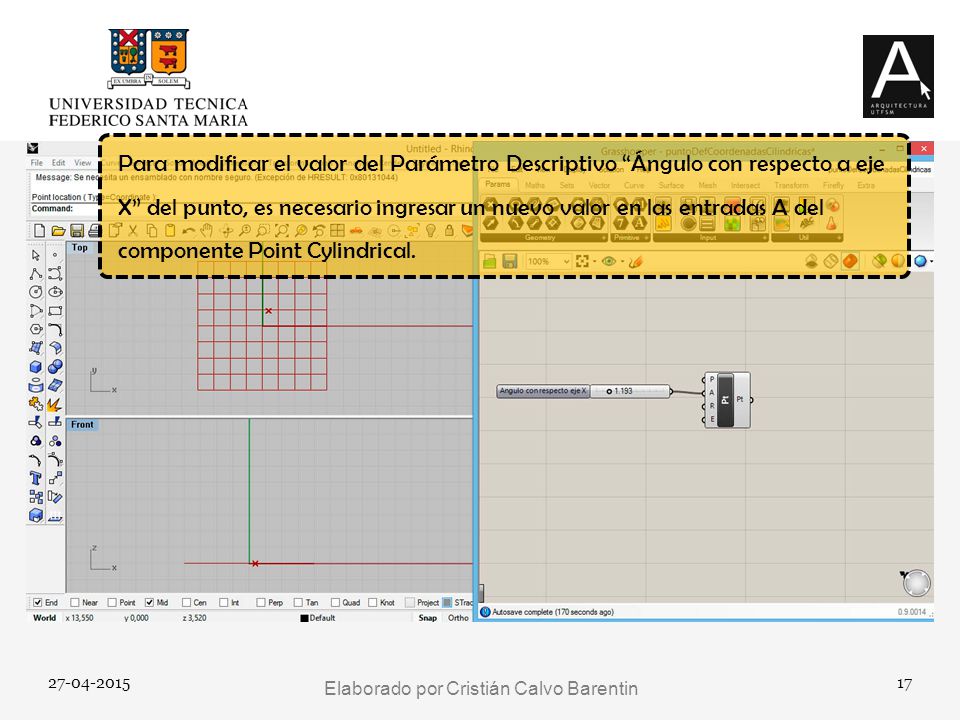Image resolution: width=960 pixels, height=720 pixels.
Task: Click the Angulo con respecto eje X label
Action: tap(543, 391)
